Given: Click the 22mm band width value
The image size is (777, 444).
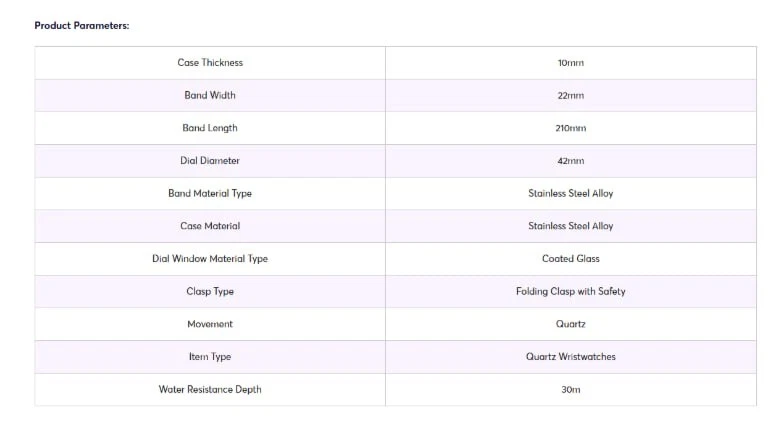Looking at the screenshot, I should pyautogui.click(x=570, y=96).
